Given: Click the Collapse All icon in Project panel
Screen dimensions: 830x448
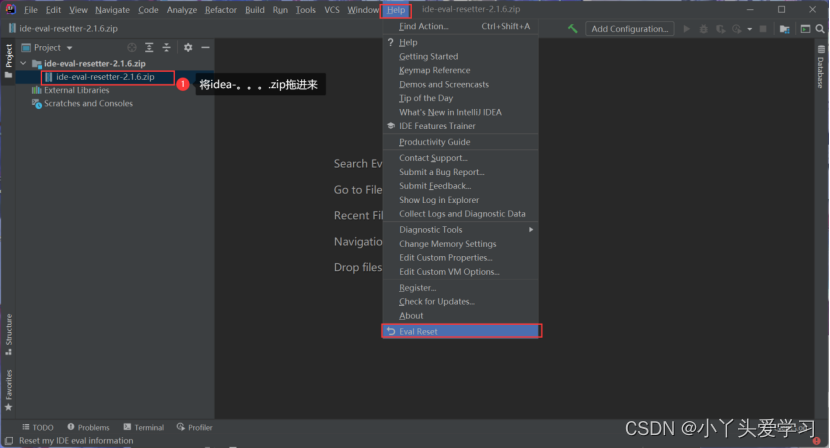Looking at the screenshot, I should coord(166,48).
